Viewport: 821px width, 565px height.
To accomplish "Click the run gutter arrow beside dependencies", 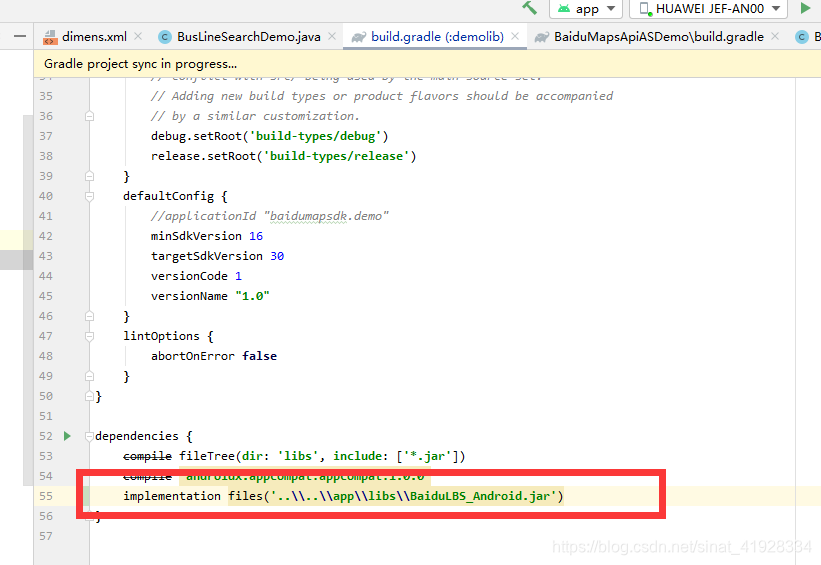I will [67, 436].
